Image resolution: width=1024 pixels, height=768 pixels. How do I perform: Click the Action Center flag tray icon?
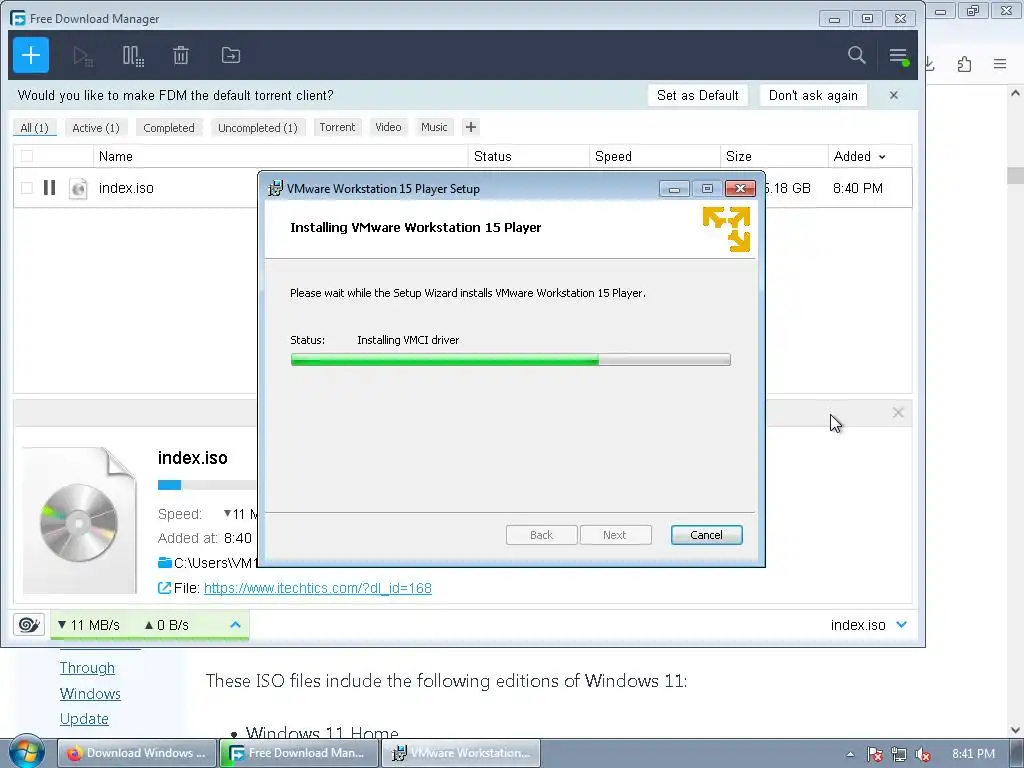point(874,754)
